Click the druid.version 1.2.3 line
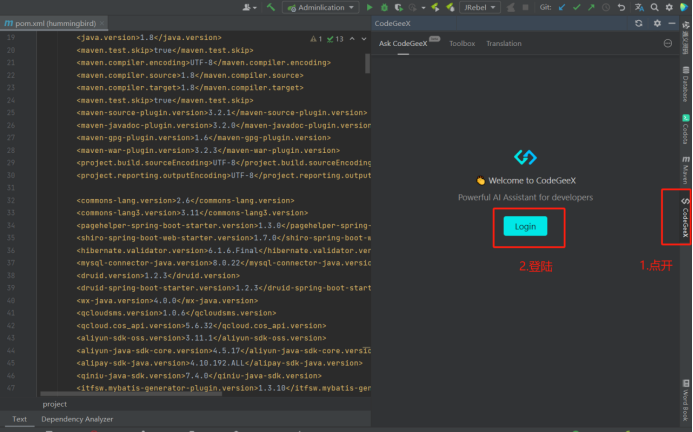 [x=158, y=275]
